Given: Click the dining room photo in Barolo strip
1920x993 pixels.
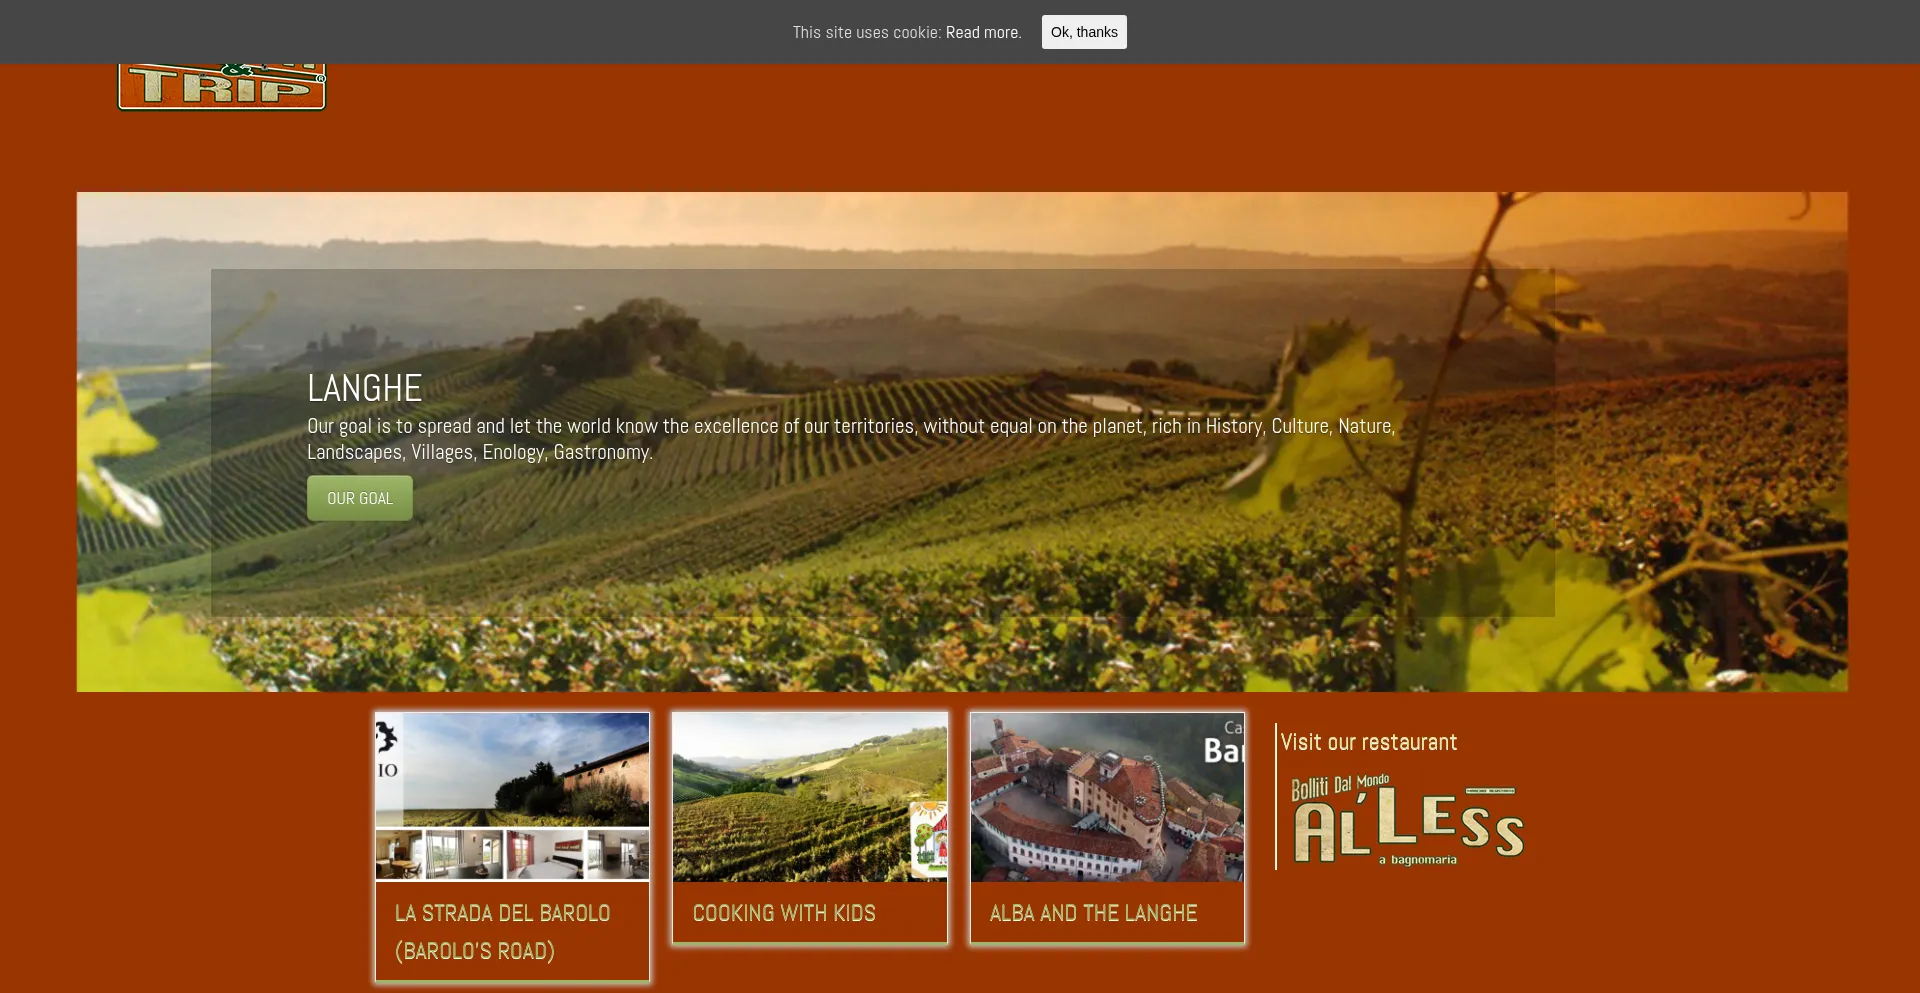Looking at the screenshot, I should [x=400, y=854].
